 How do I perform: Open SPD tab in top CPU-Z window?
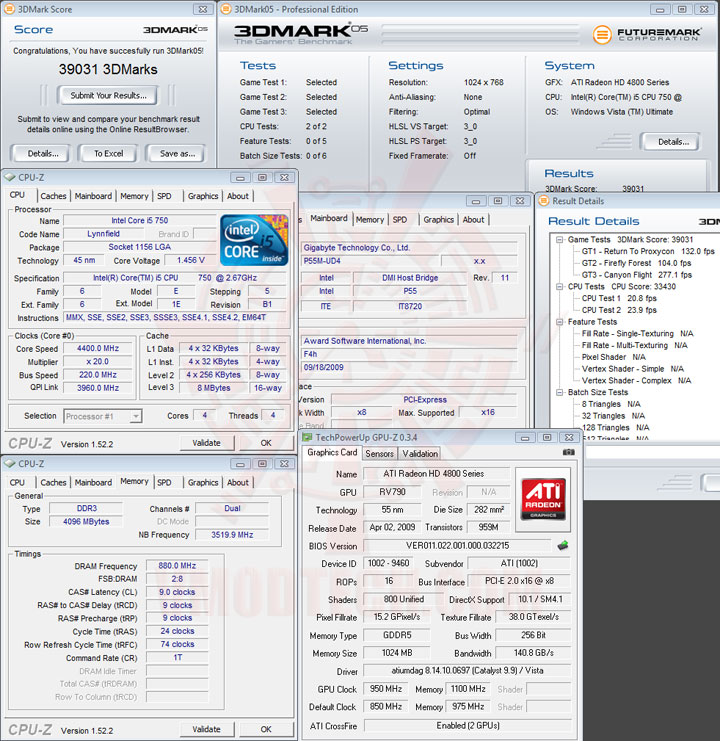coord(164,196)
